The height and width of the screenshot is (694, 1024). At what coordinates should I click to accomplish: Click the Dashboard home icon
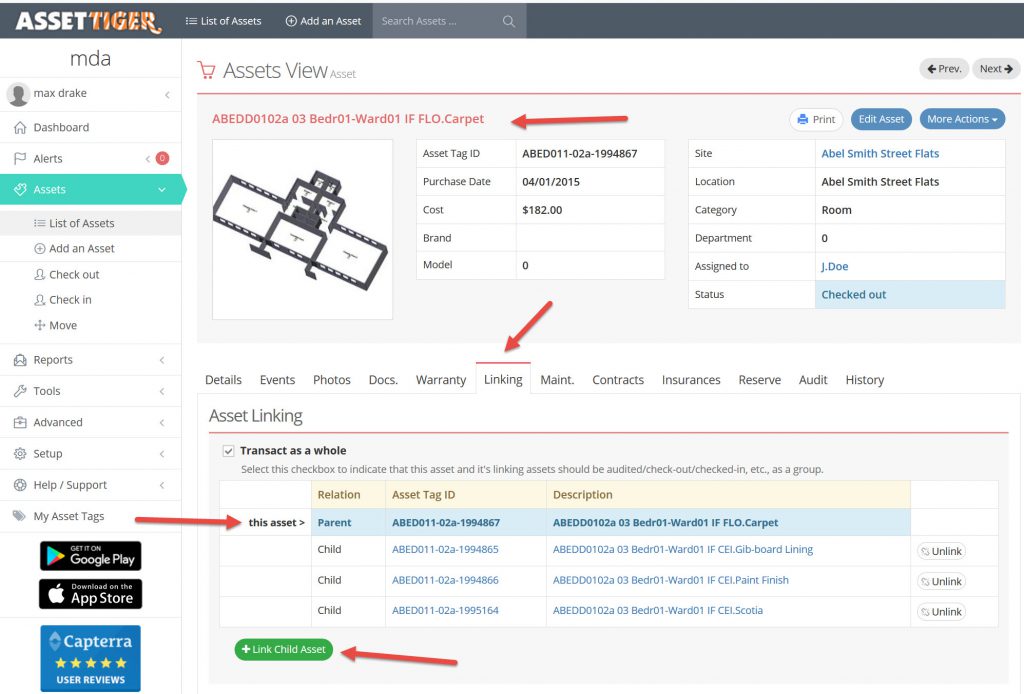19,128
